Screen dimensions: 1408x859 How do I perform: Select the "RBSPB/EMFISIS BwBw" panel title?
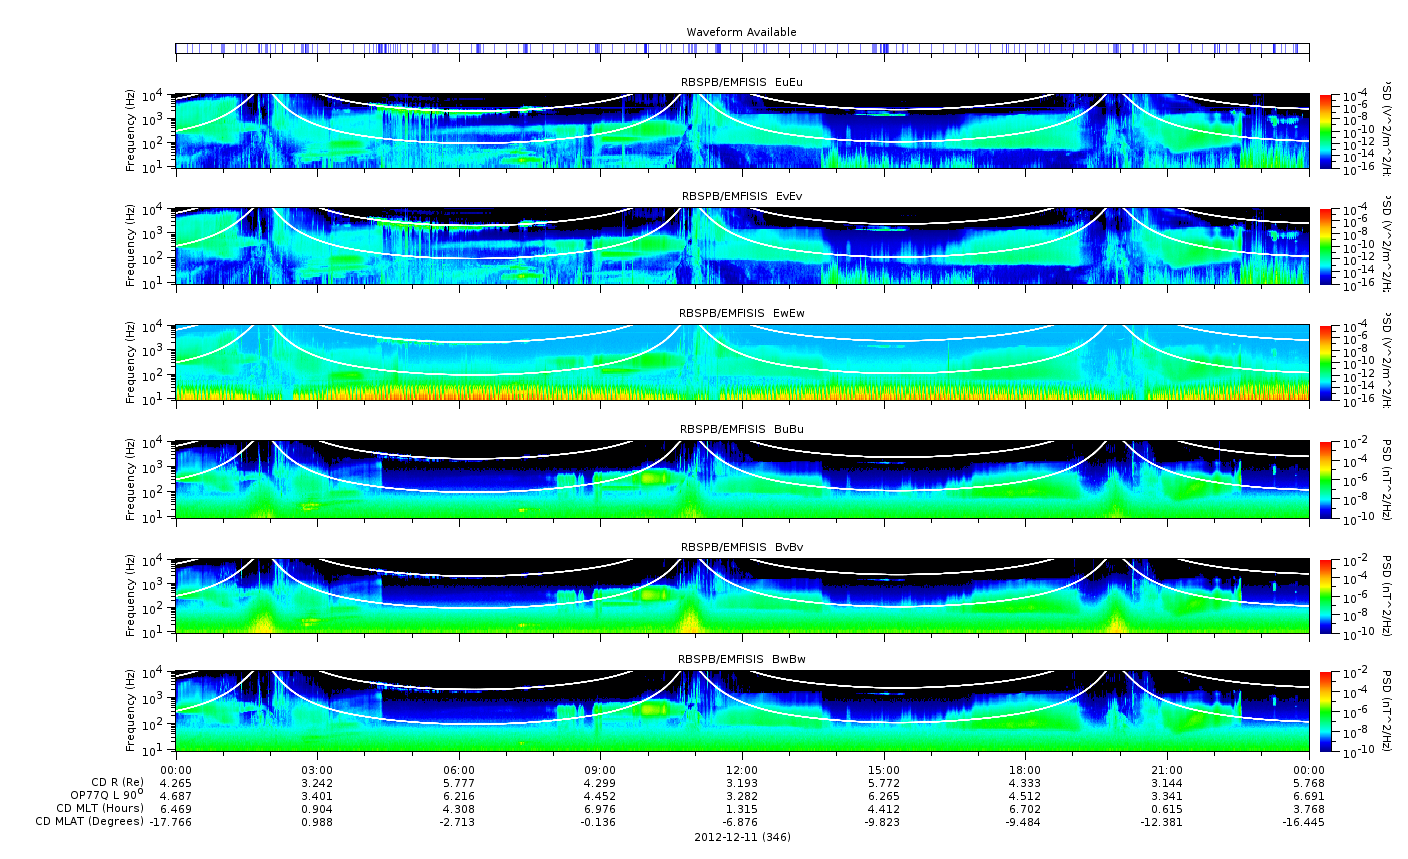741,659
